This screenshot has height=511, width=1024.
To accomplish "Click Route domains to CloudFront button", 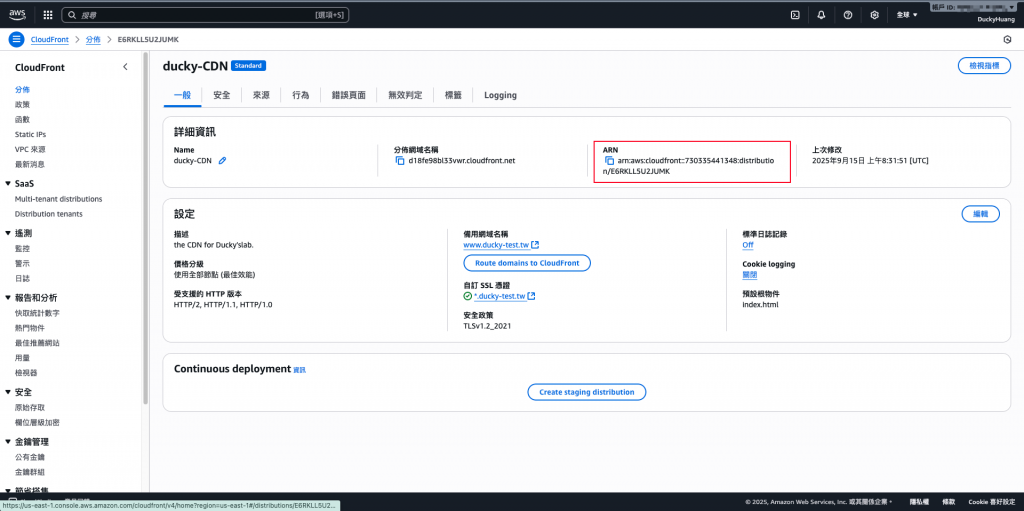I will [527, 263].
